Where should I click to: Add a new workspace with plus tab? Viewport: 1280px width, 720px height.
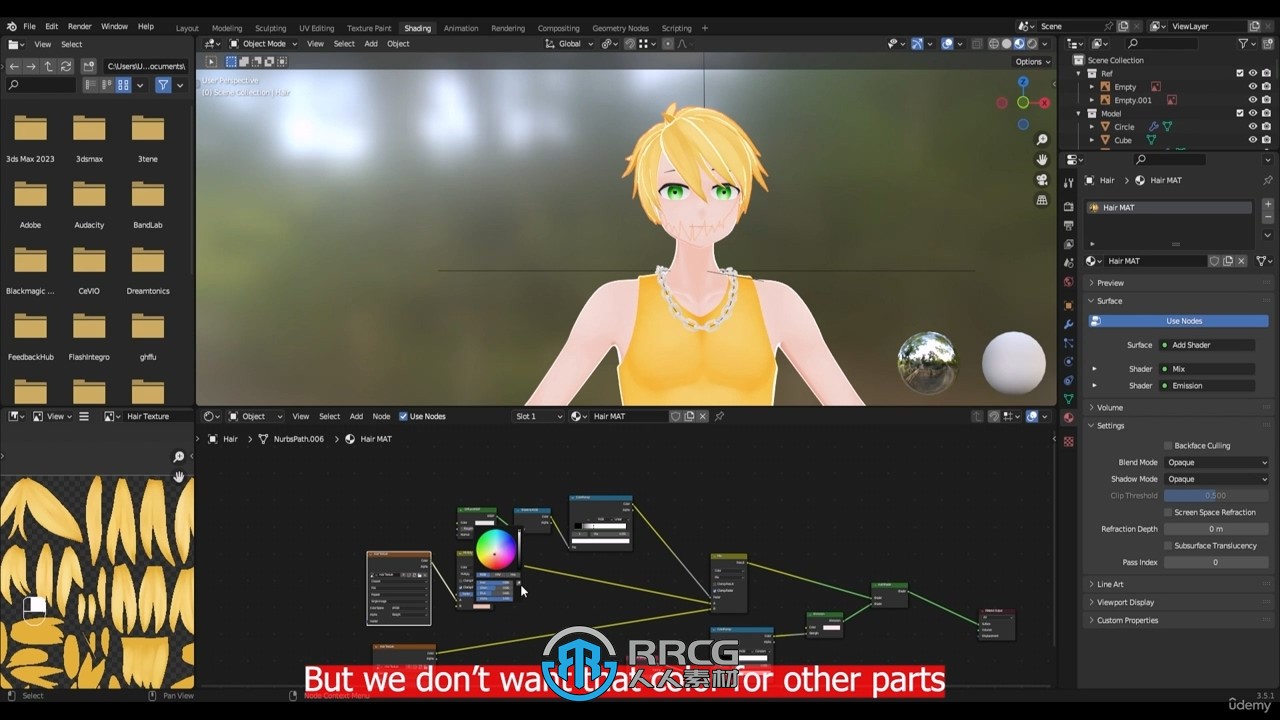(704, 28)
